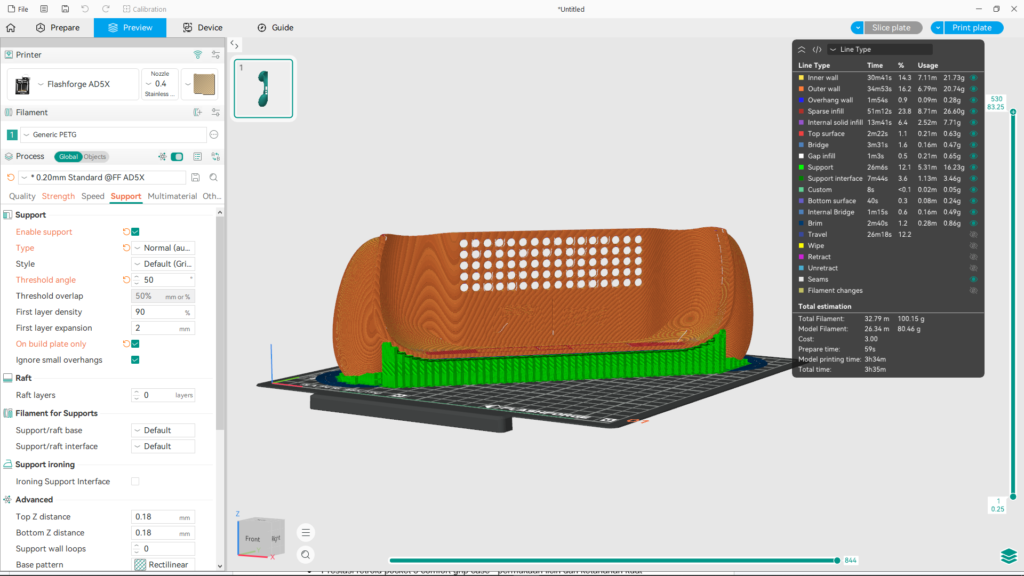Click the view orientation cube Front face
The width and height of the screenshot is (1024, 576).
(x=253, y=539)
